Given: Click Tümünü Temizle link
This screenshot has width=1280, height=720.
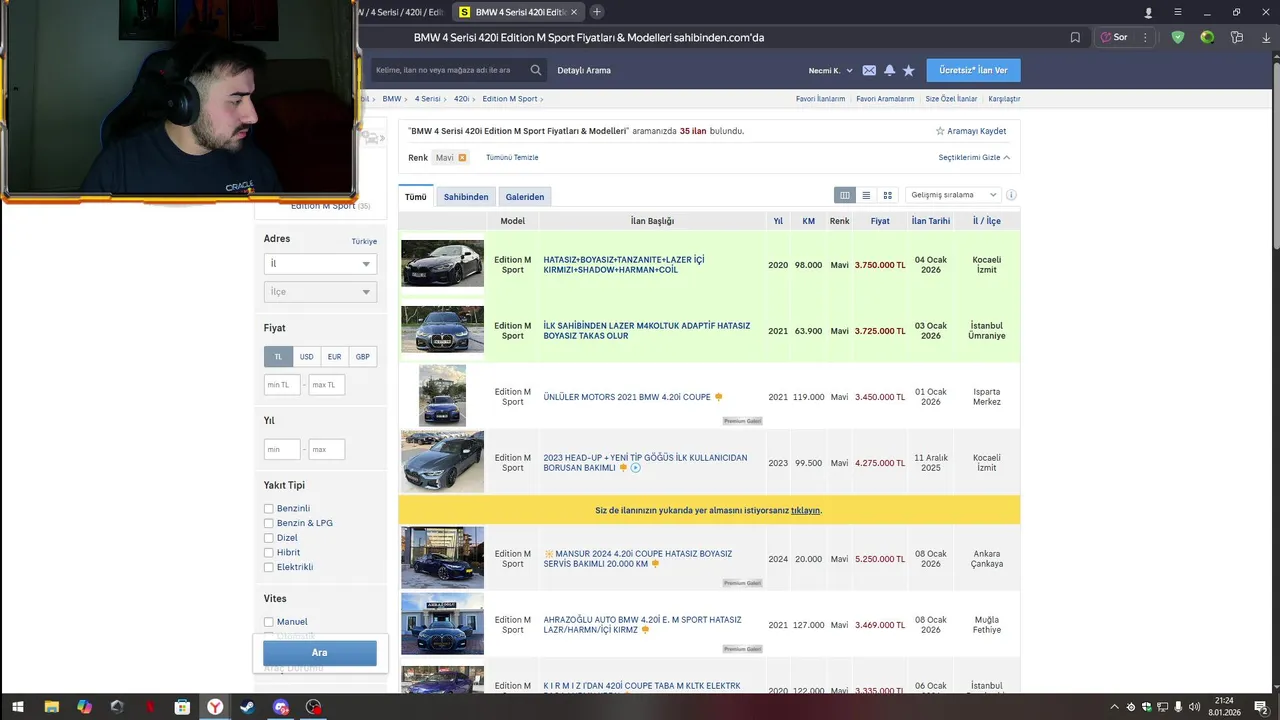Looking at the screenshot, I should point(512,158).
